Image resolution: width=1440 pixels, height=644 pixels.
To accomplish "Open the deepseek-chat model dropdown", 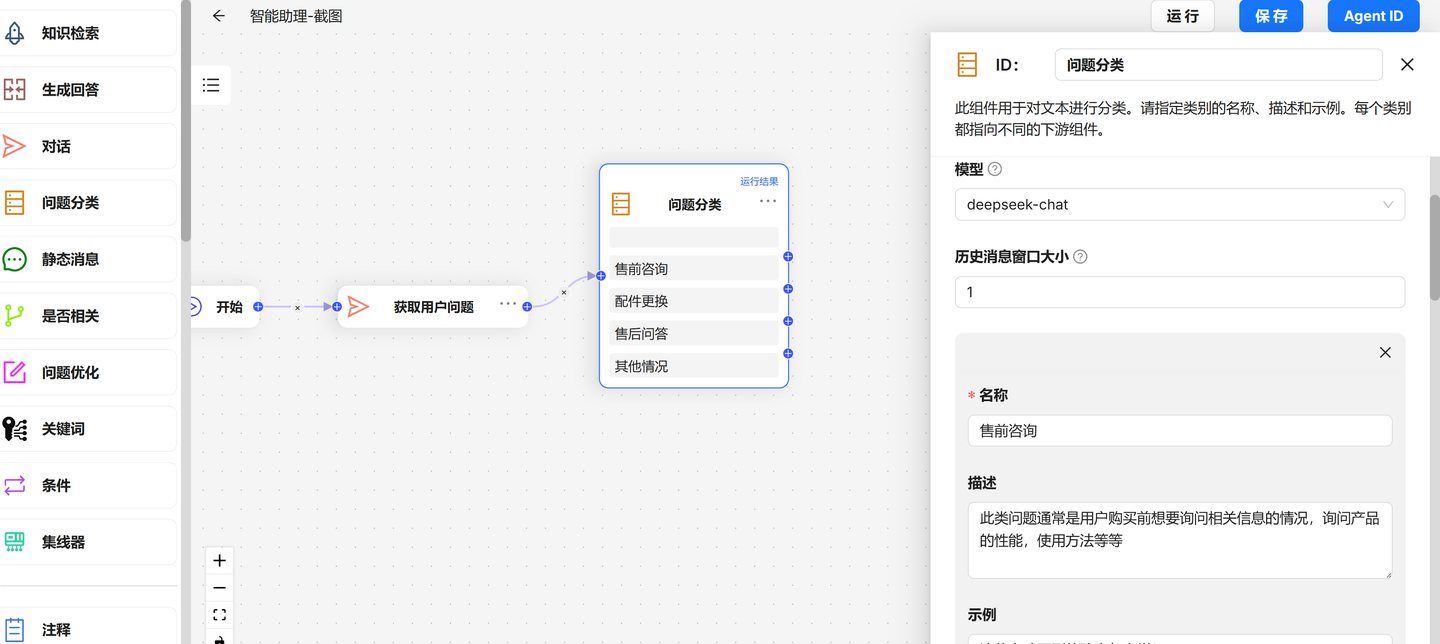I will coord(1179,204).
